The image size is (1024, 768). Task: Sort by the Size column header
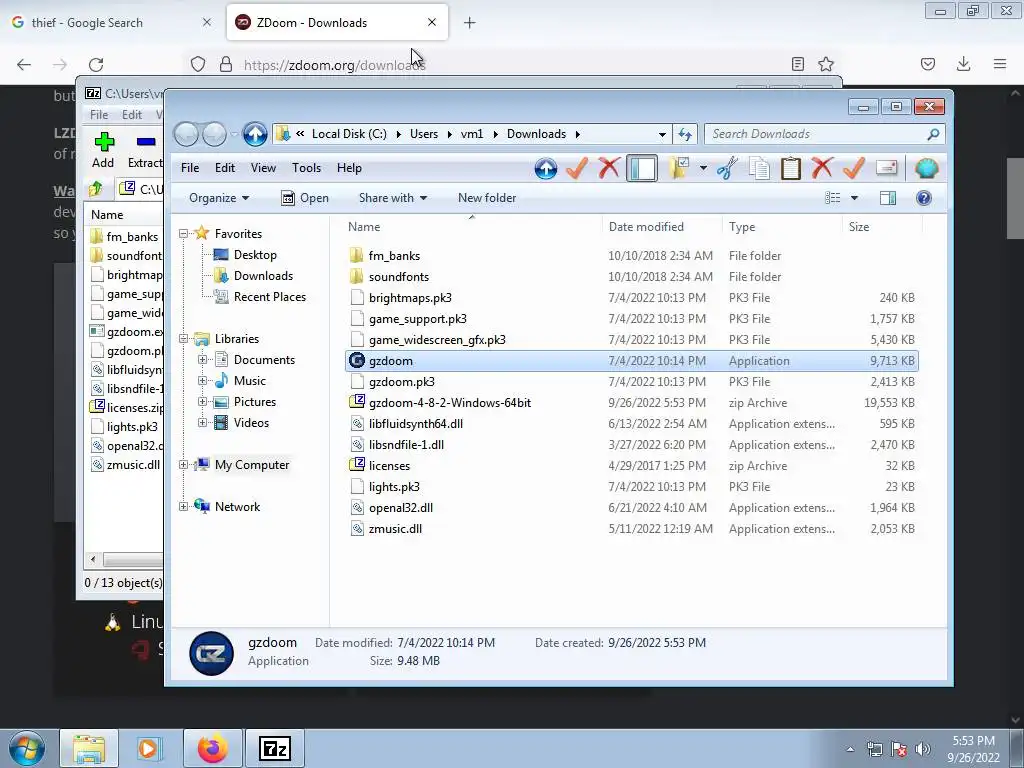point(882,227)
